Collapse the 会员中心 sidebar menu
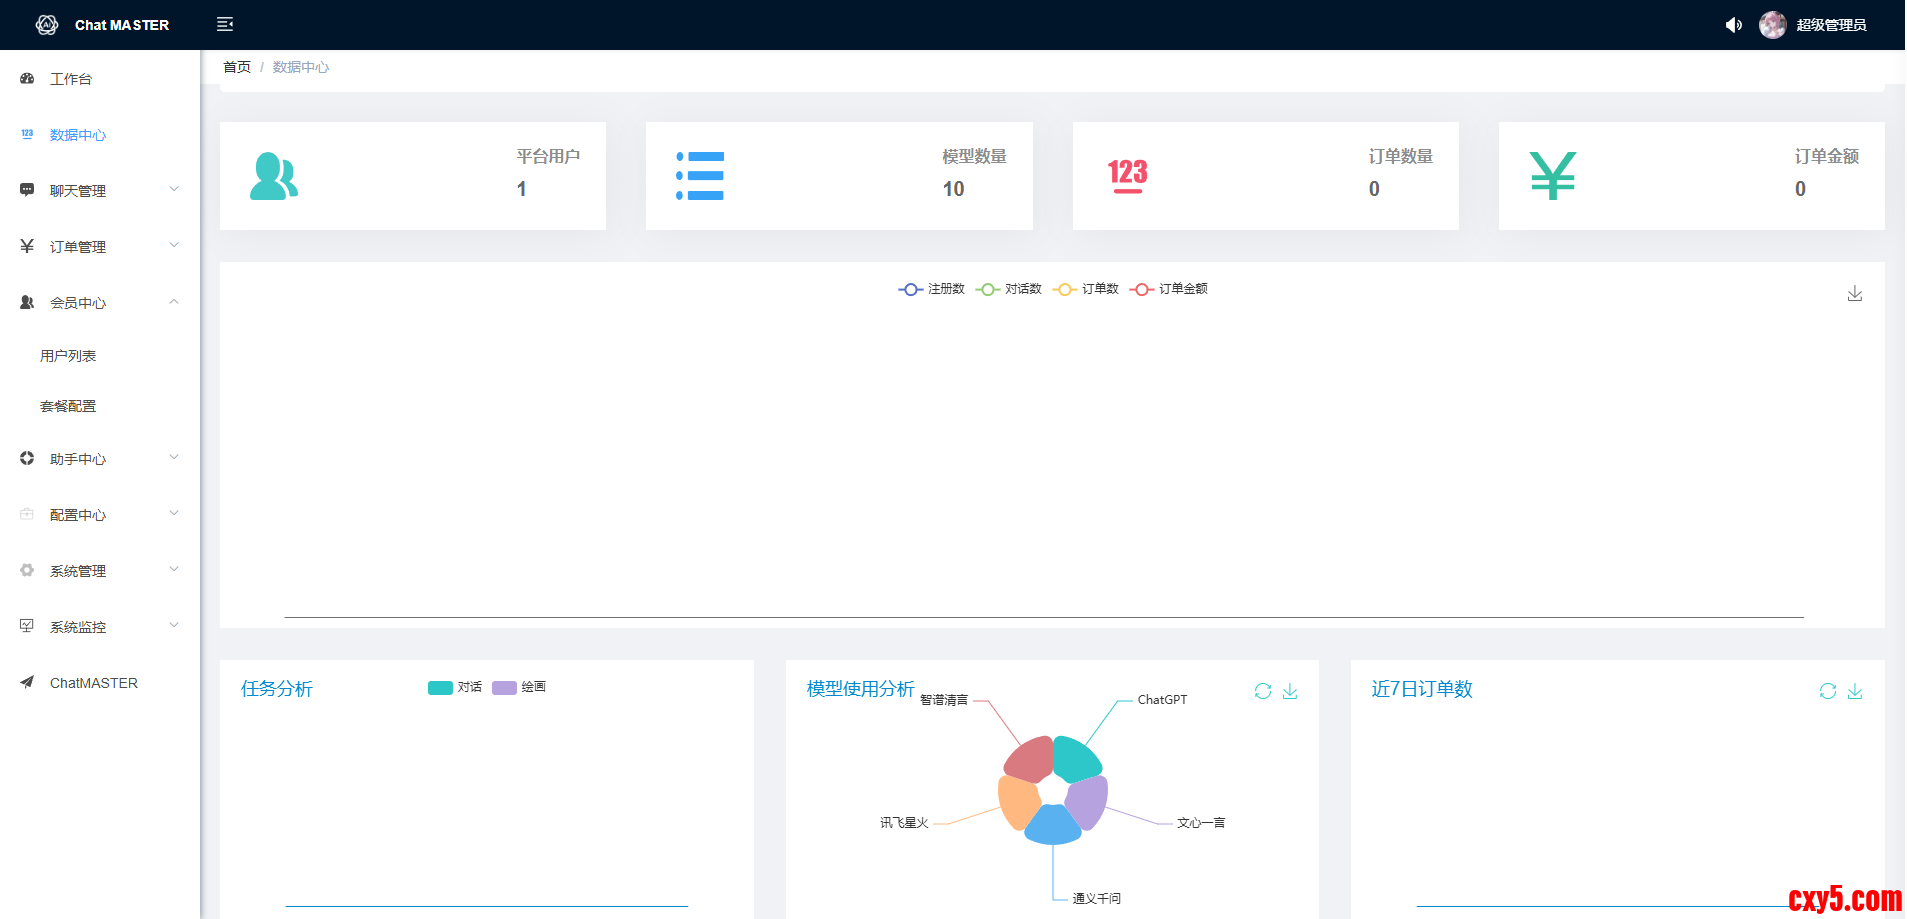 coord(100,302)
